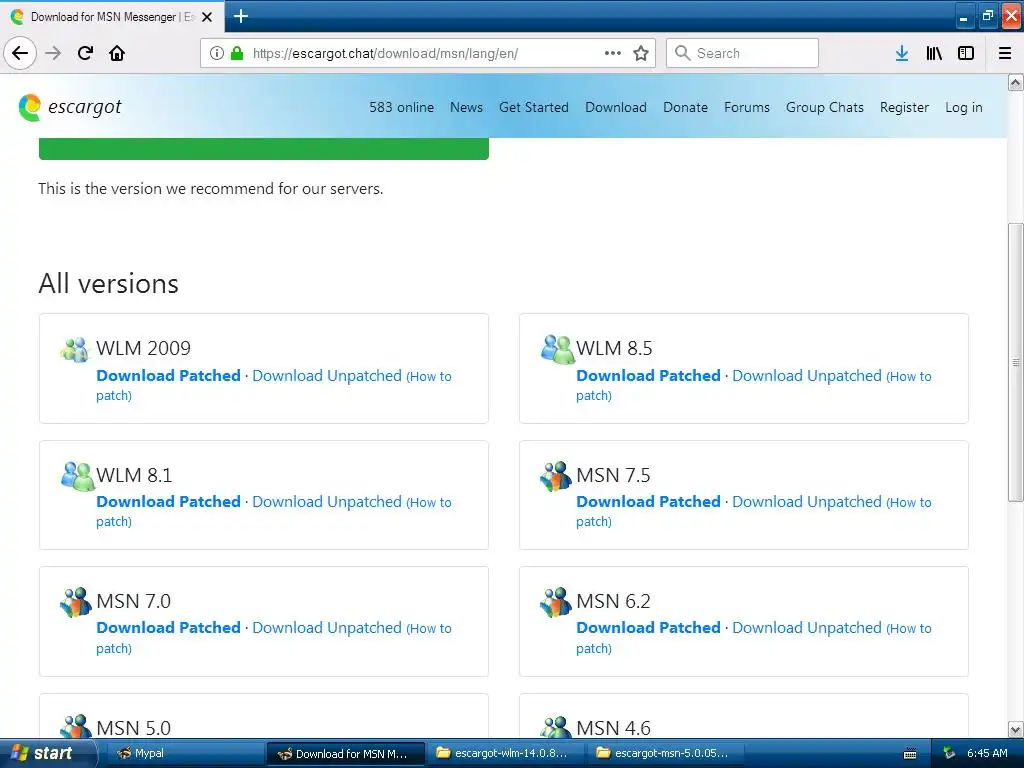Click the escargot logo in header

coord(71,107)
